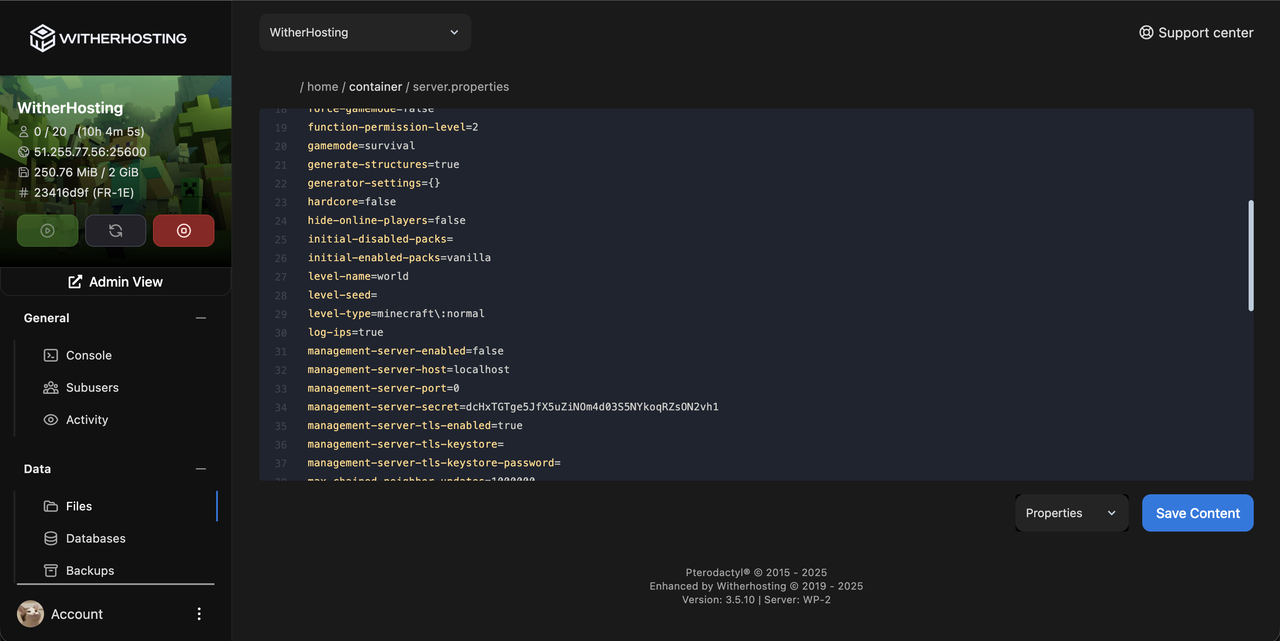Click the management-server-tls-enabled=true line
Image resolution: width=1280 pixels, height=641 pixels.
(x=415, y=425)
